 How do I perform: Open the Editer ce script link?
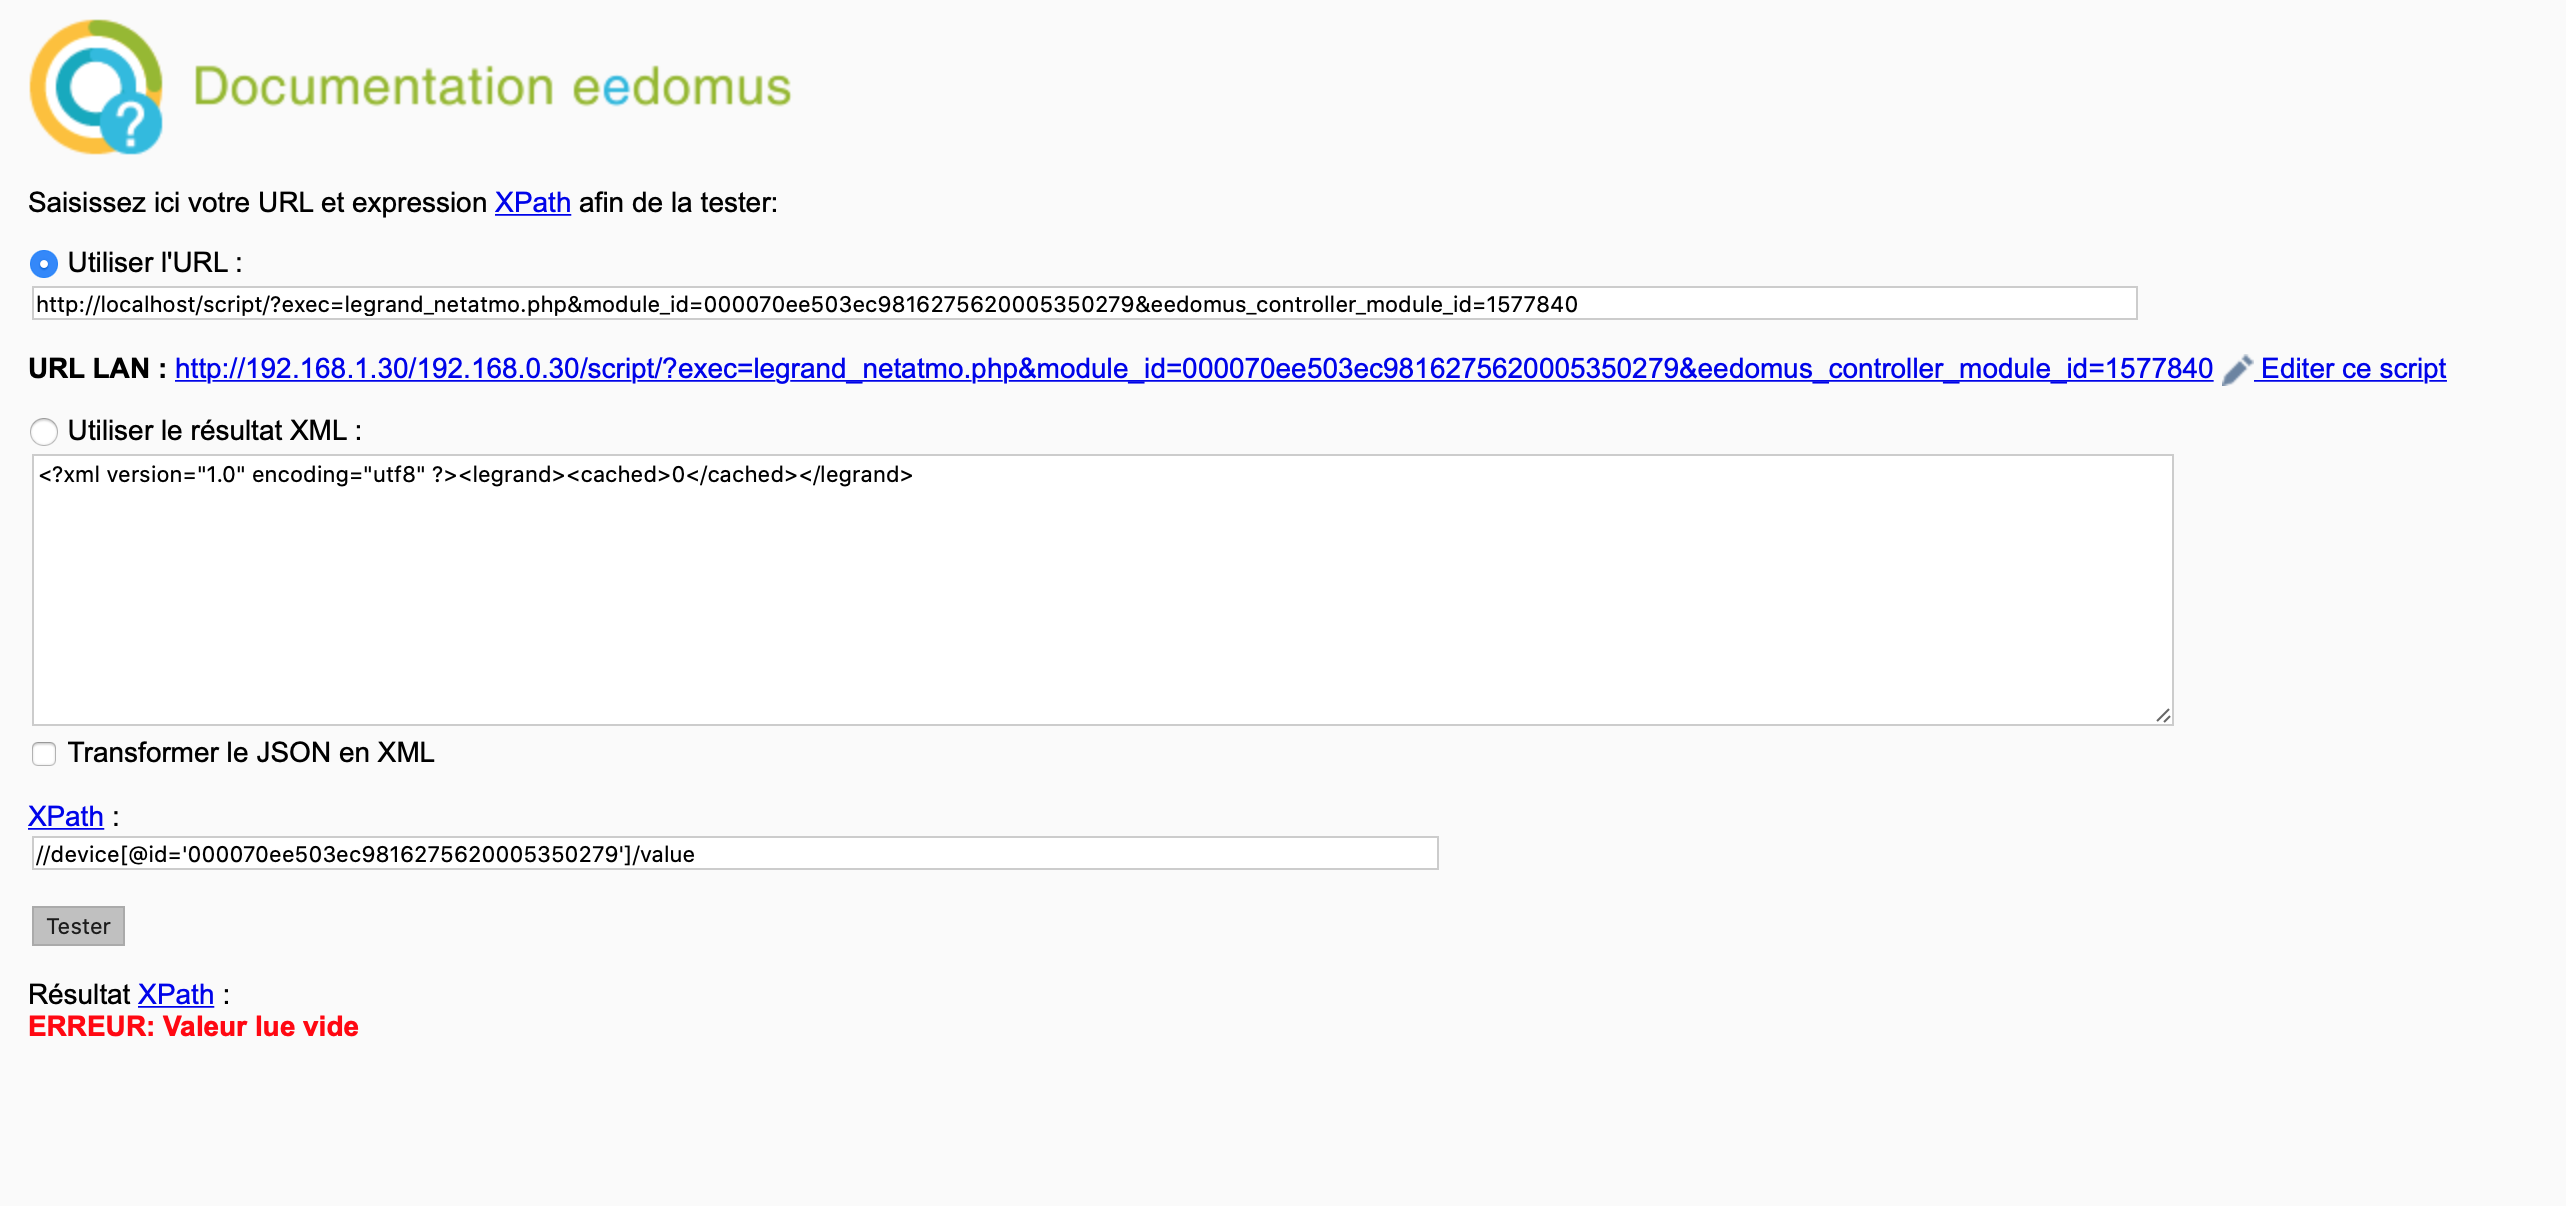2353,369
